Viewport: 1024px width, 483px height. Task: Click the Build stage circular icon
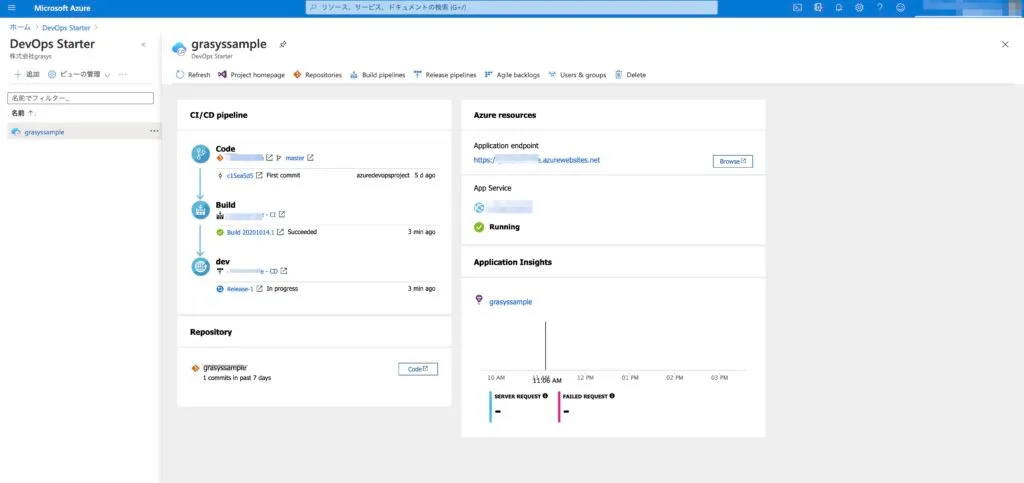[x=200, y=210]
